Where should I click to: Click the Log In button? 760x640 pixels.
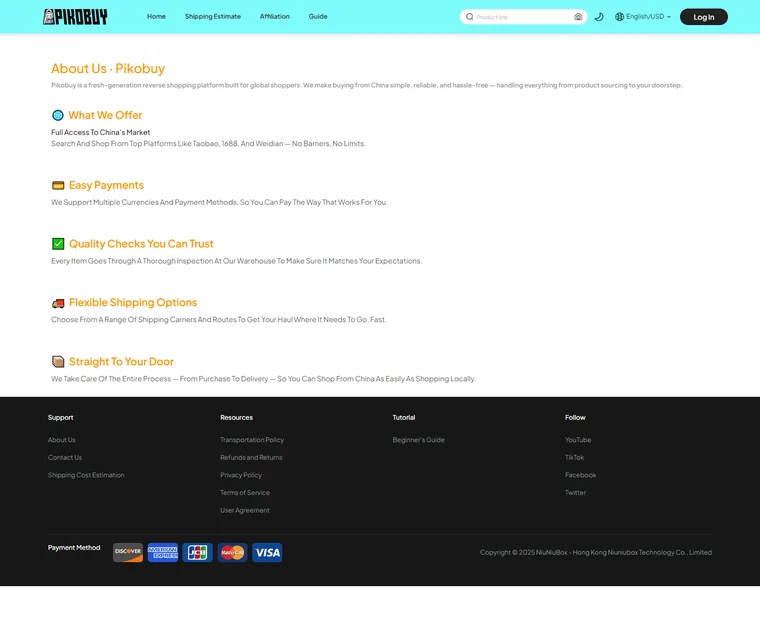tap(703, 17)
